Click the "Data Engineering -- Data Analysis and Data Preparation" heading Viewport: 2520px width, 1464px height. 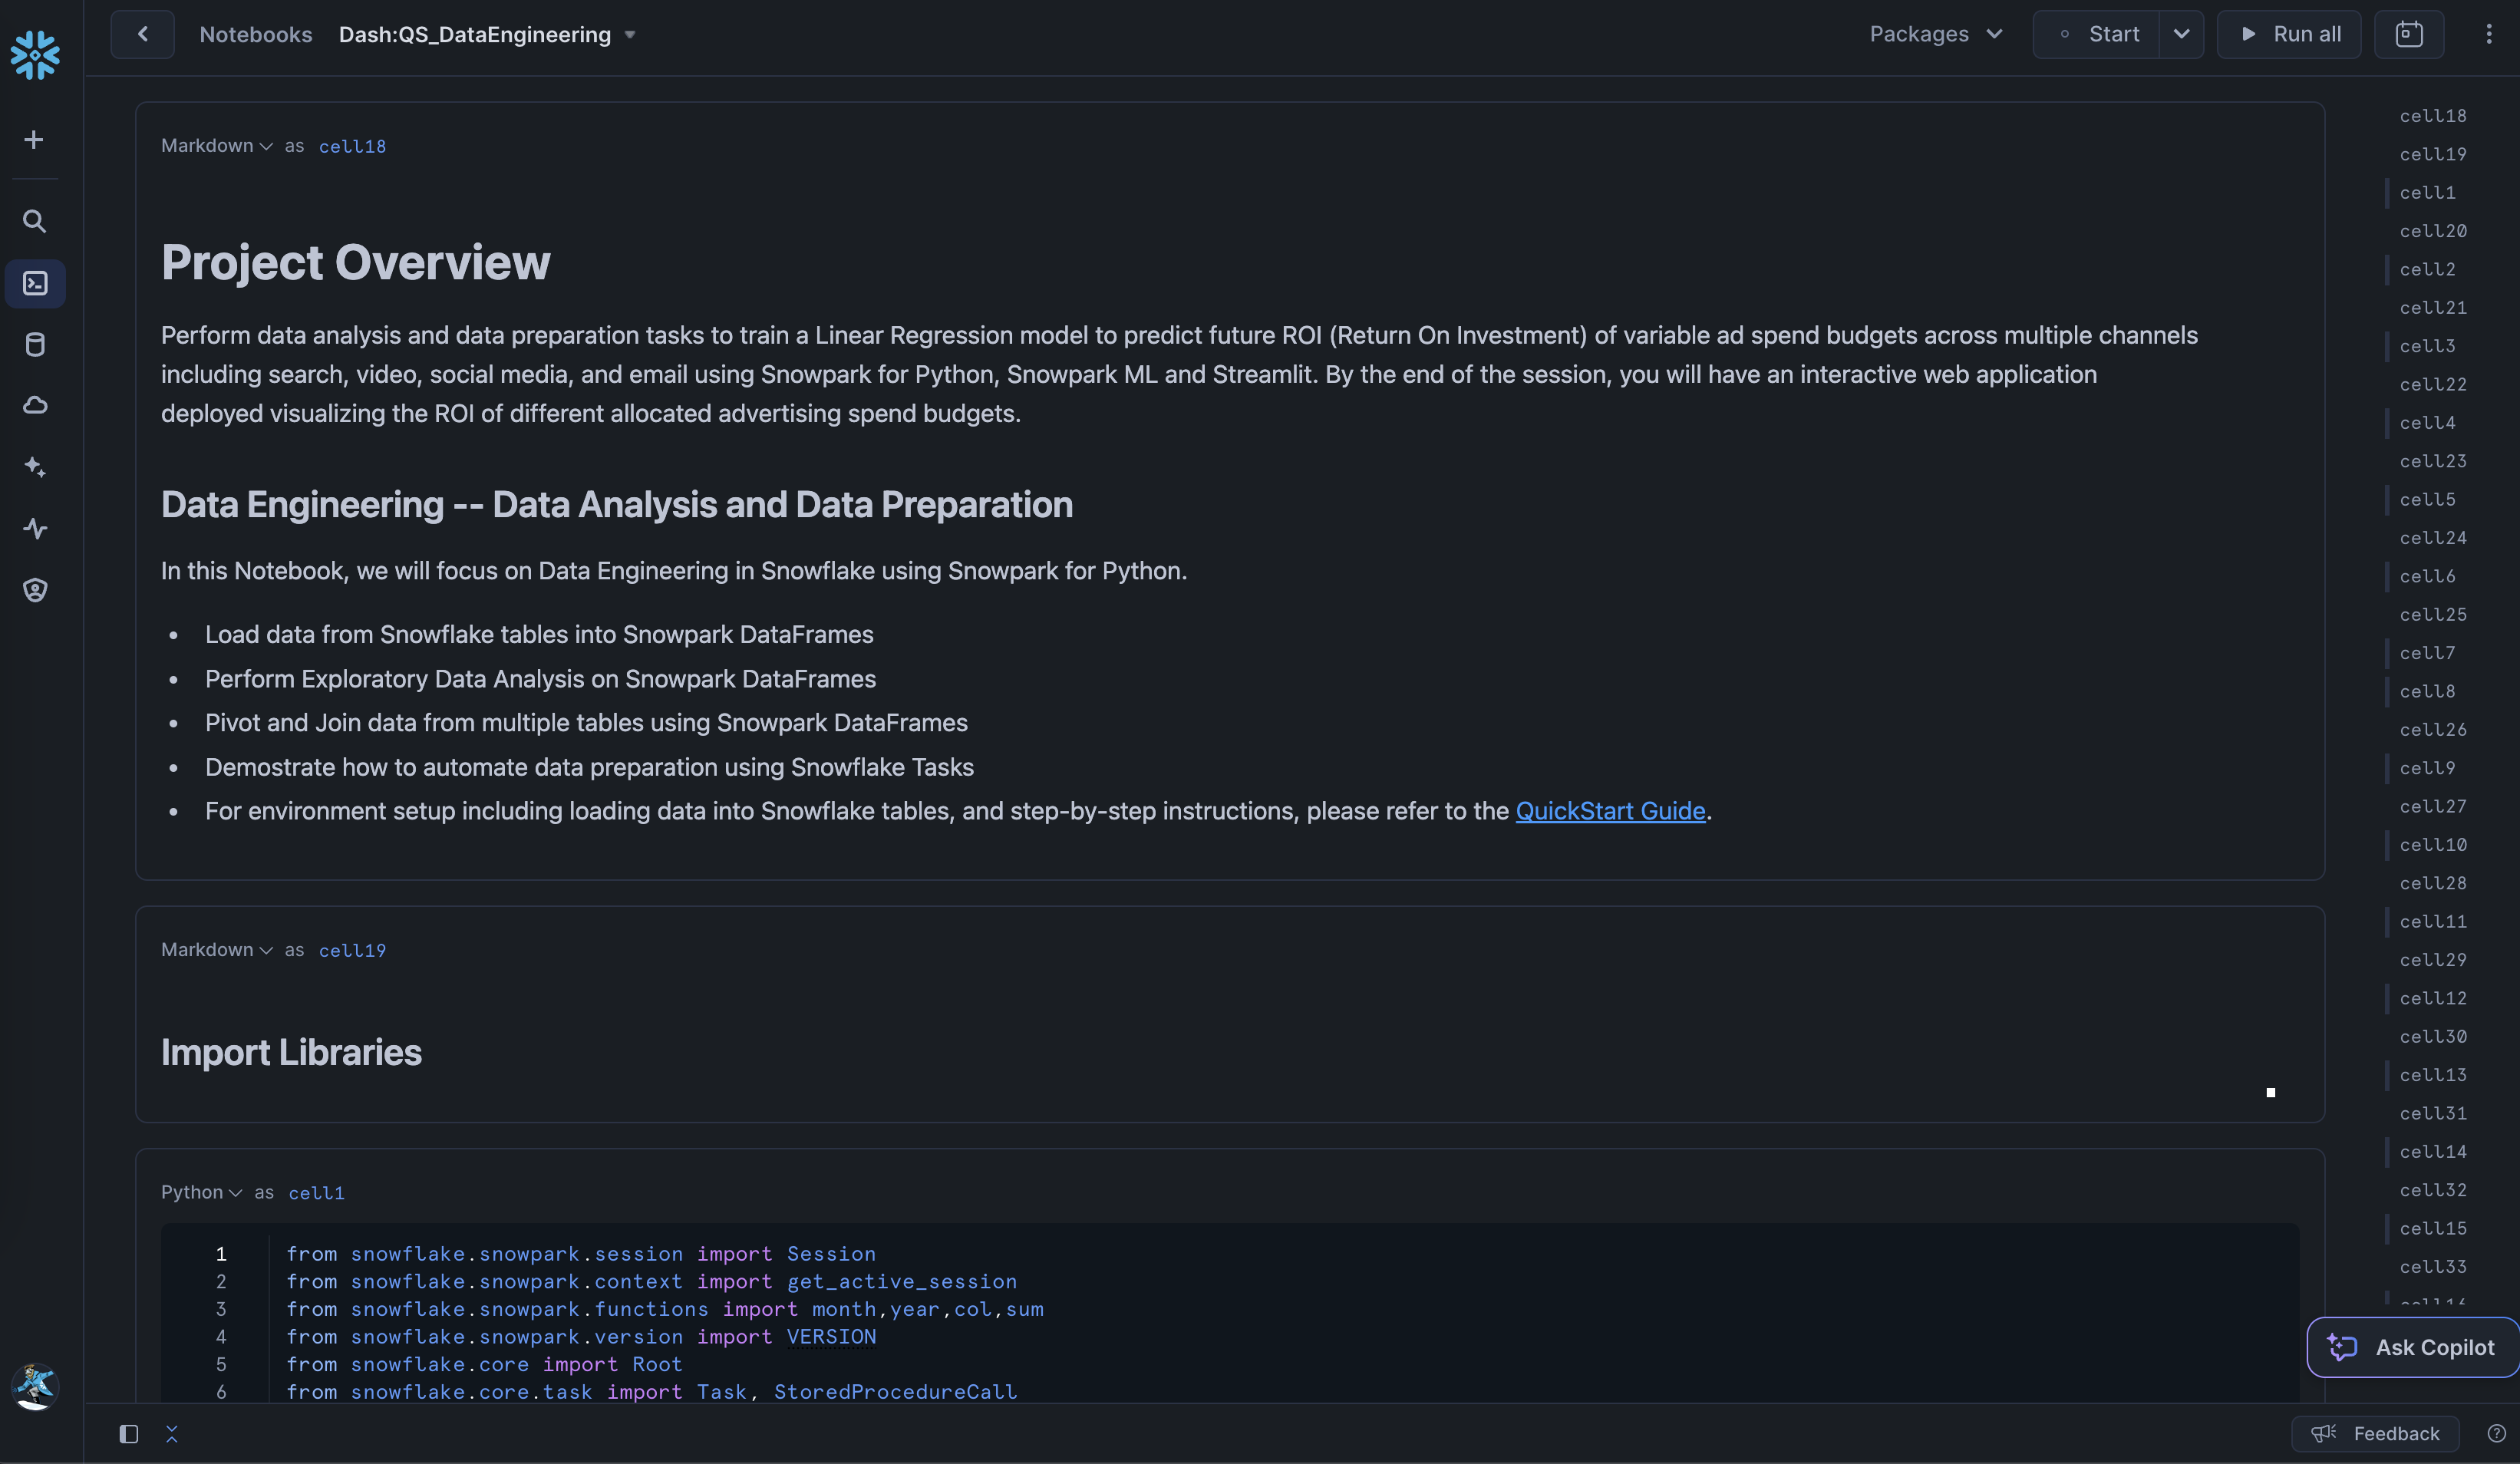[617, 505]
